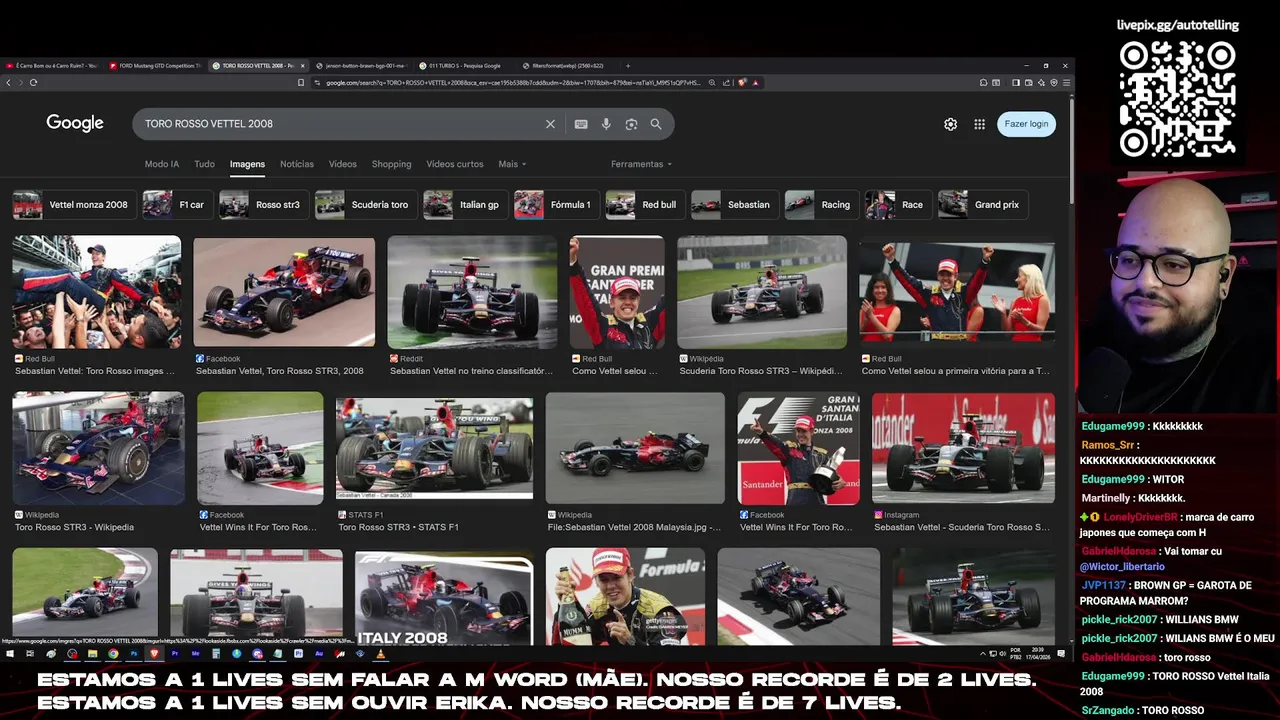Image resolution: width=1280 pixels, height=720 pixels.
Task: Select the Sebastian filter chip
Action: coord(734,205)
